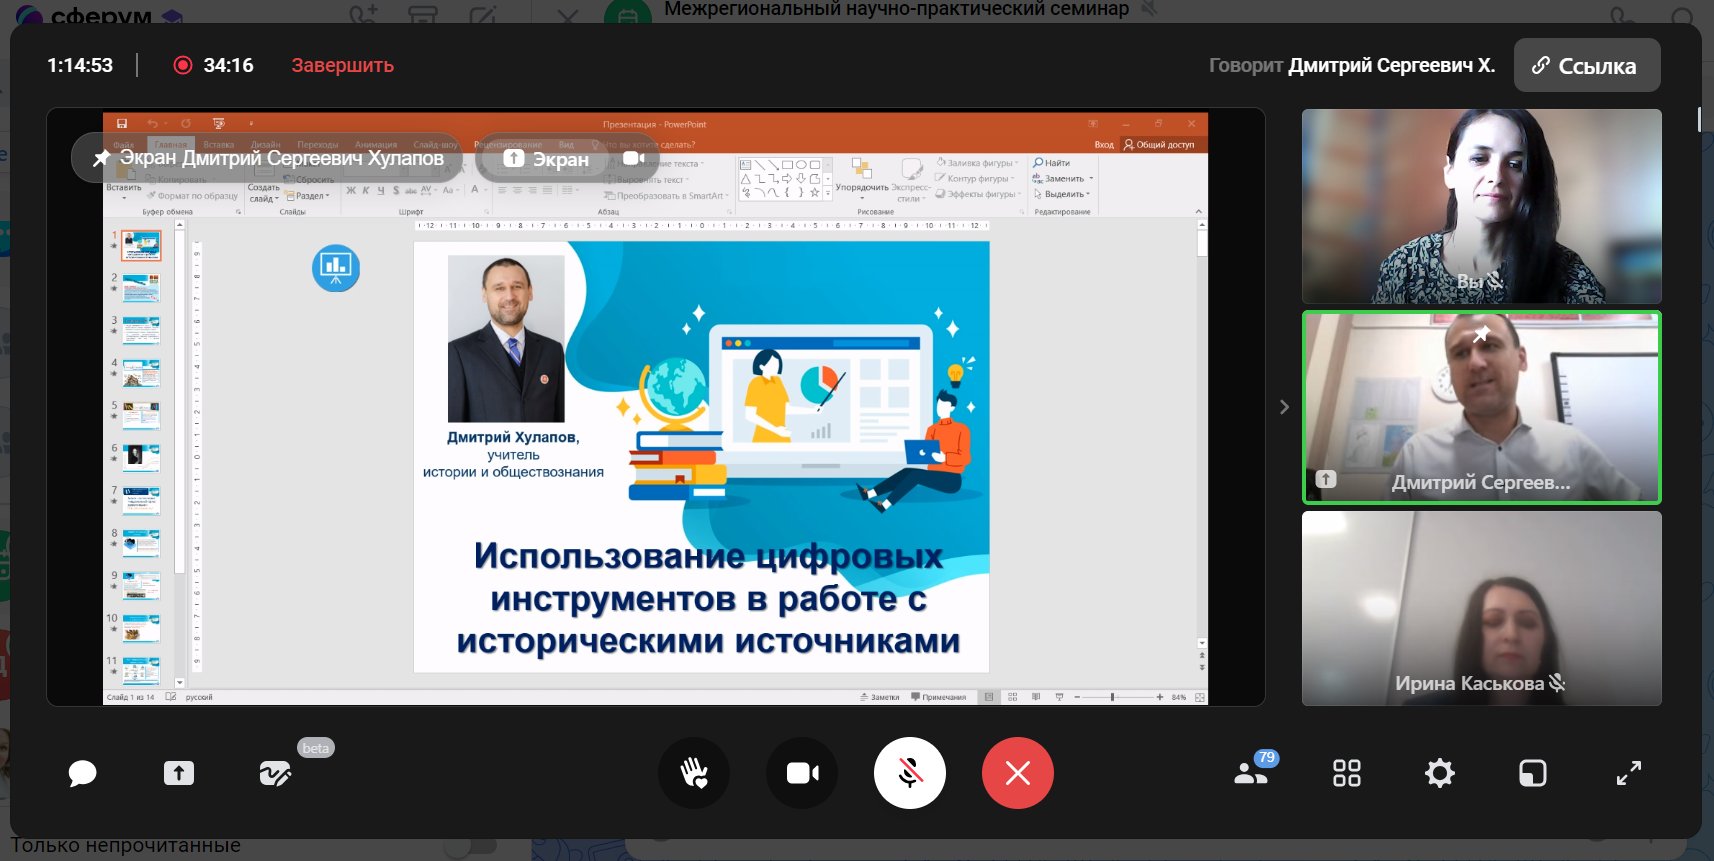Switch to Normal view icon in status bar
Screen dimensions: 1714x861
[x=989, y=697]
